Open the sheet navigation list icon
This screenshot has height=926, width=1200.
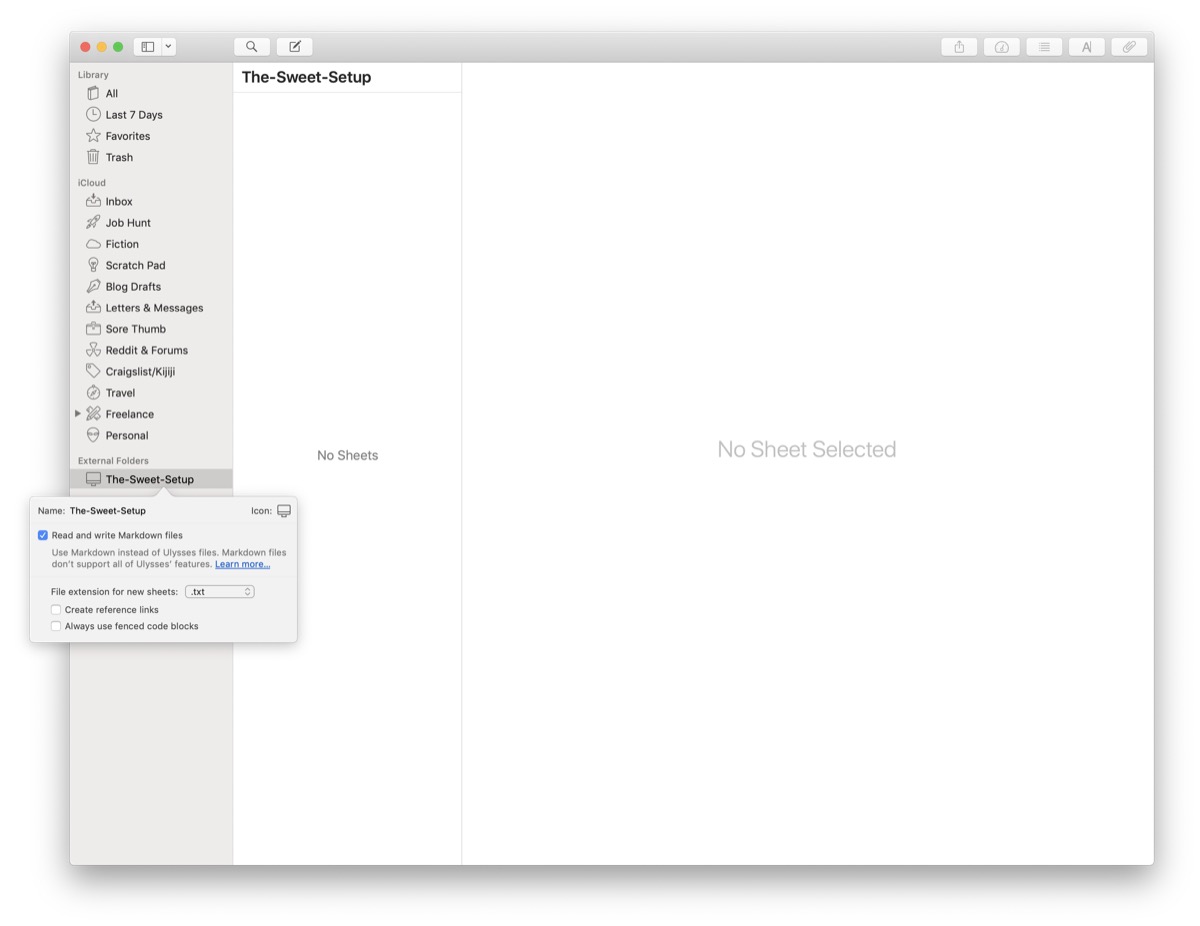1044,47
